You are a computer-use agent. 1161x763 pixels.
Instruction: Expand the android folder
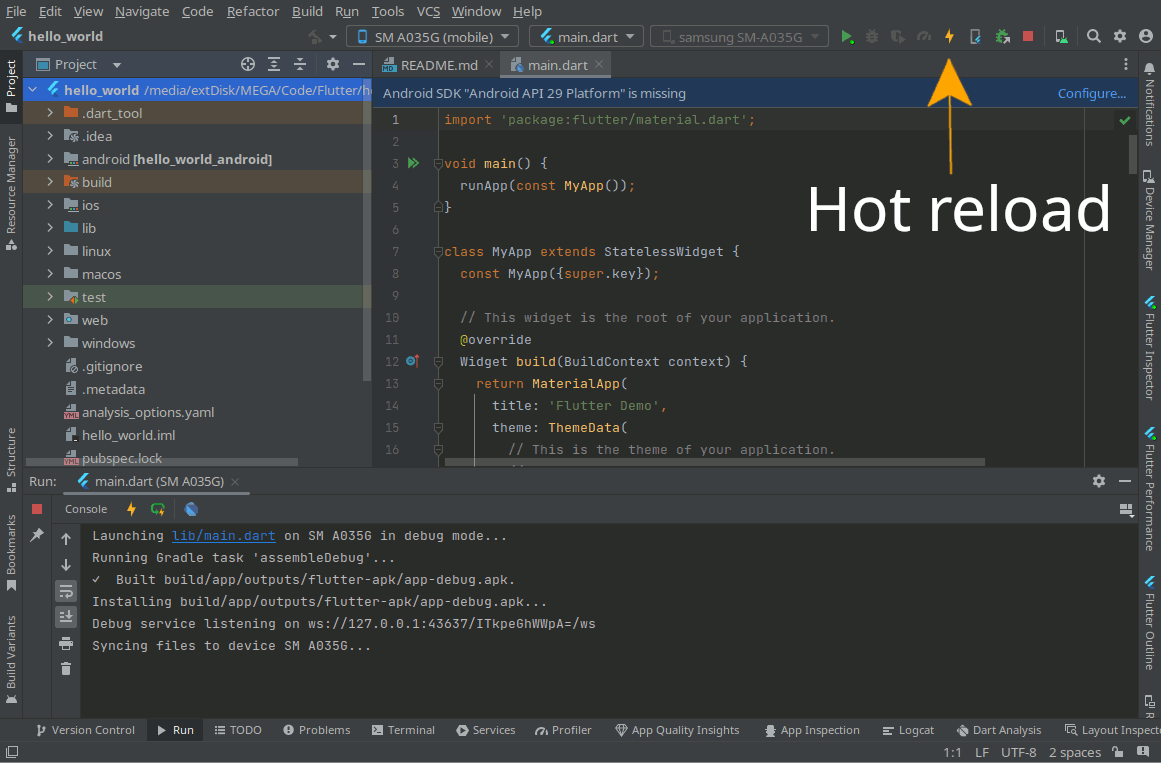click(50, 159)
